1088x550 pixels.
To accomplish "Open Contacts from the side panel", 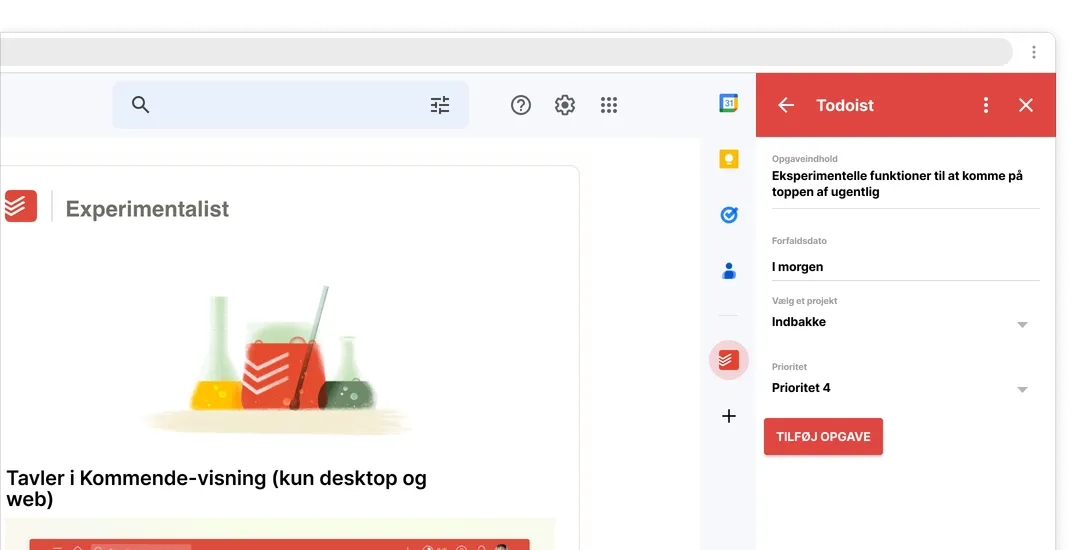I will [729, 270].
